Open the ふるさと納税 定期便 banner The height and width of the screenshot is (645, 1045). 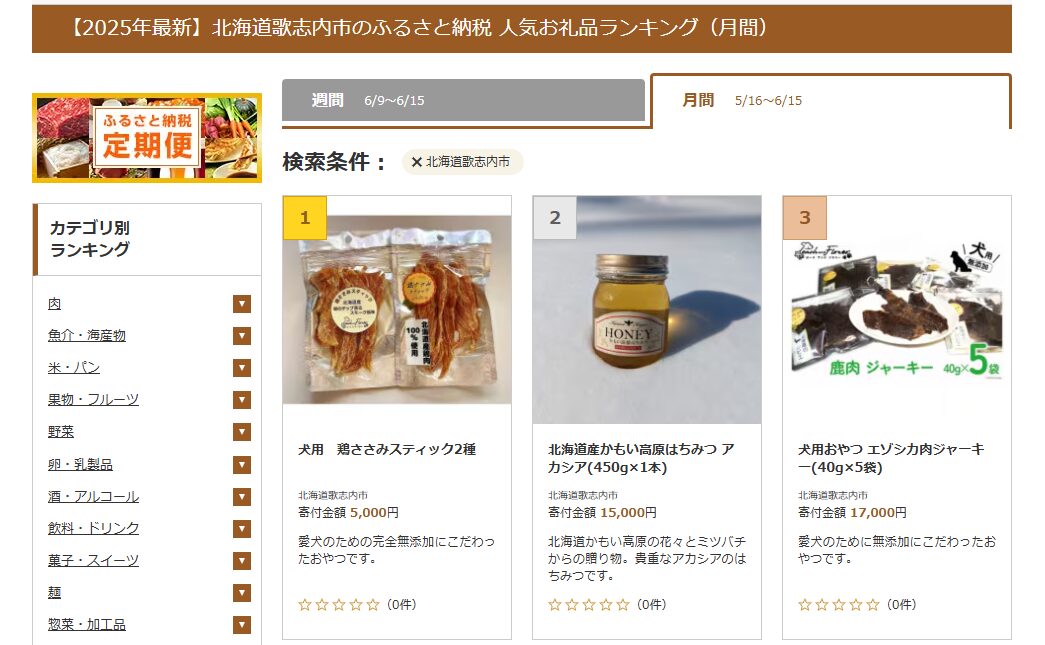[x=147, y=138]
